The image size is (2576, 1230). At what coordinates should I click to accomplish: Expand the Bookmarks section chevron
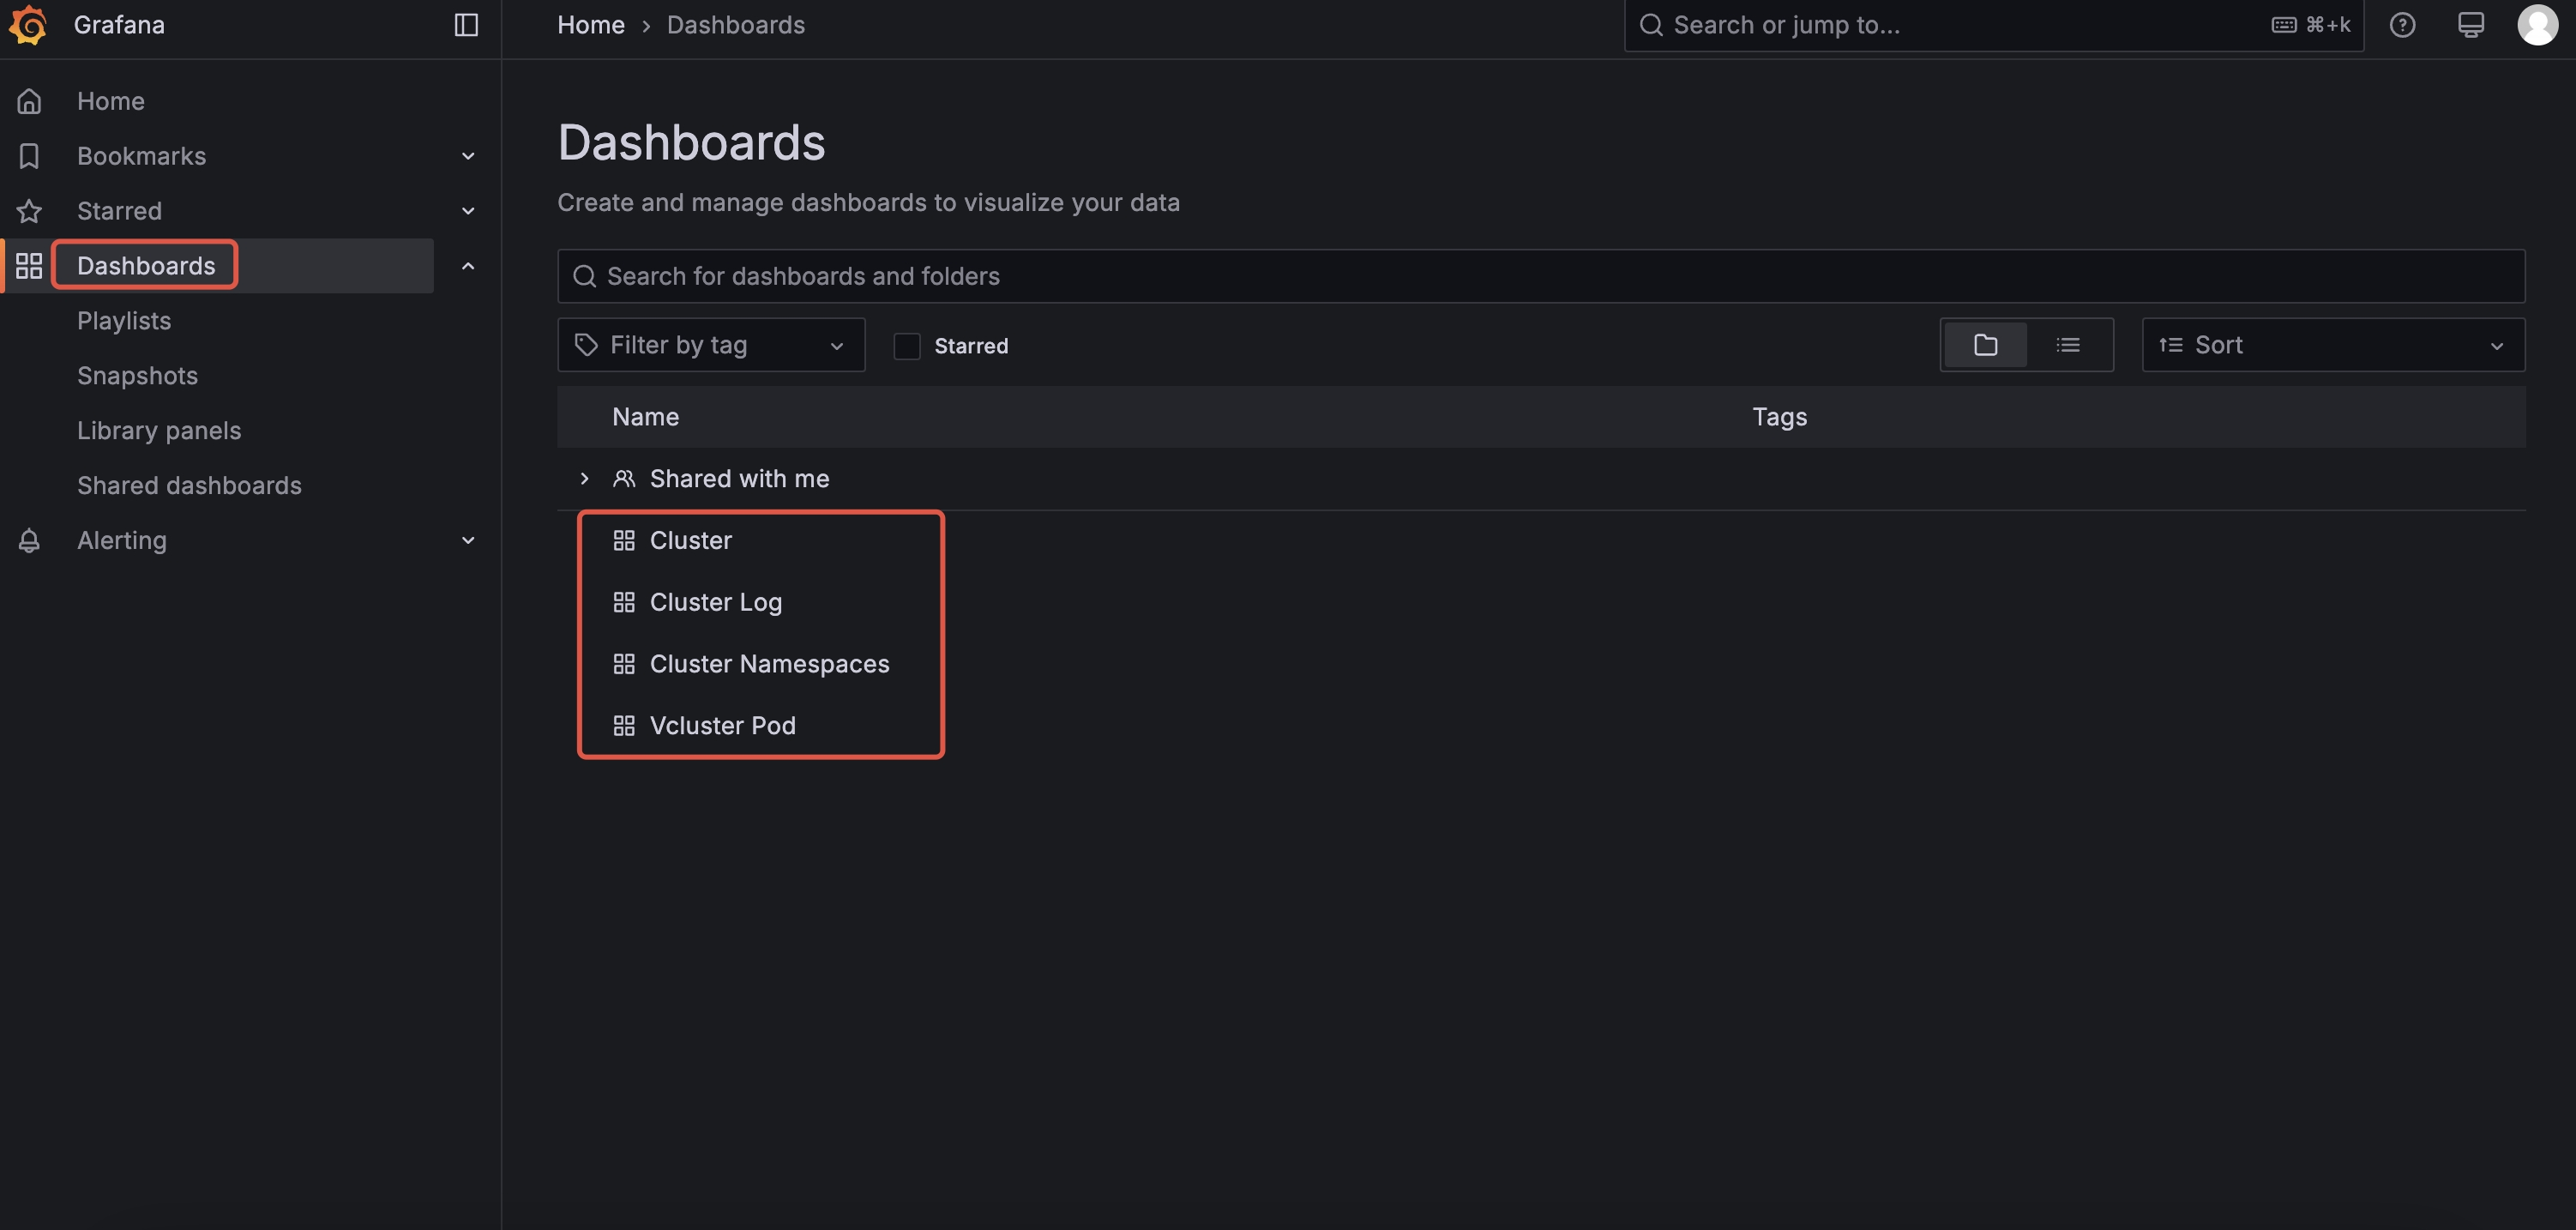tap(467, 156)
